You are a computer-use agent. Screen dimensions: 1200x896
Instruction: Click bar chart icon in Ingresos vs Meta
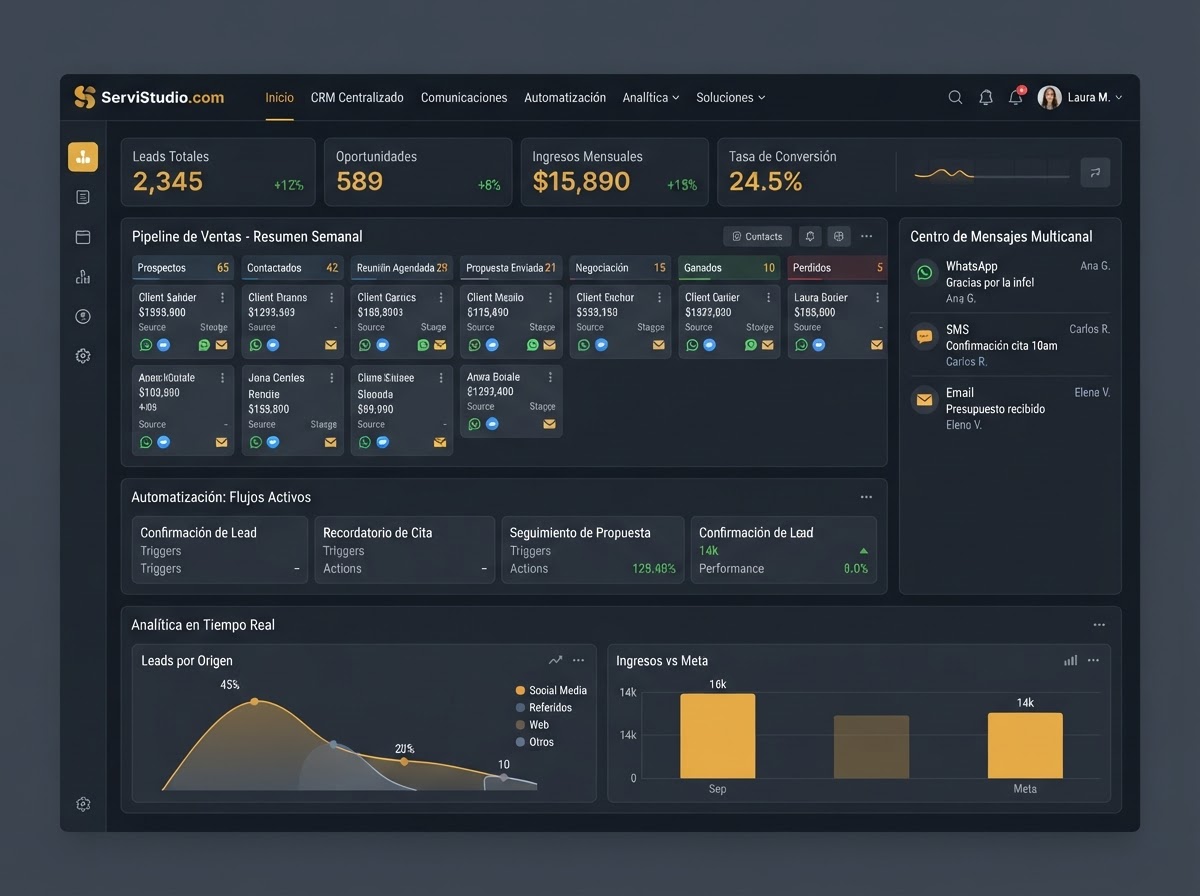click(1071, 660)
